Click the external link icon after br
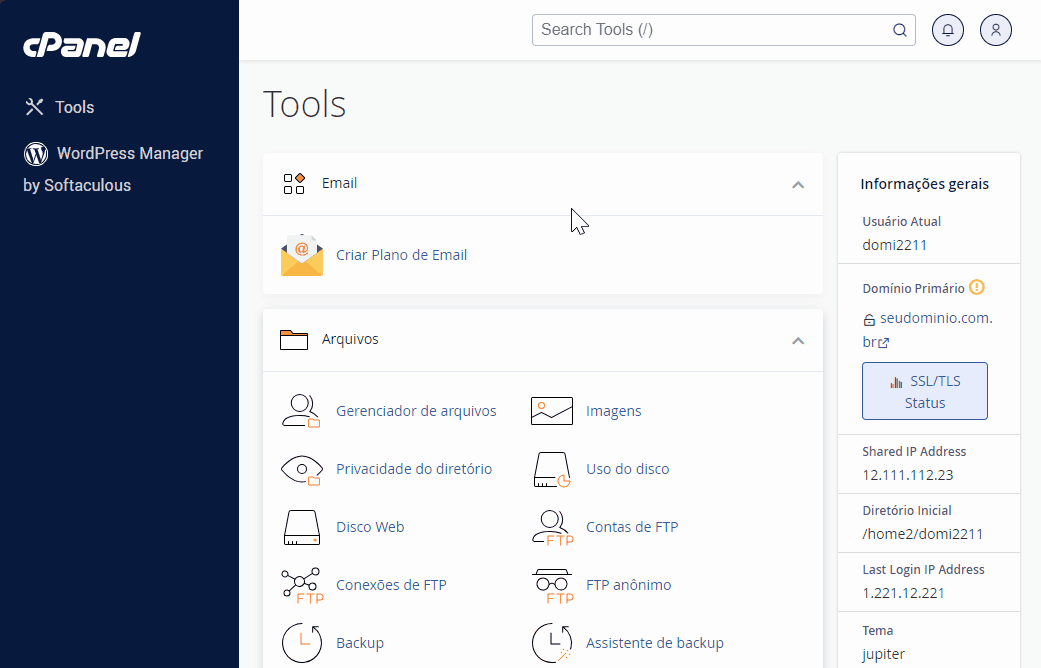 coord(884,343)
